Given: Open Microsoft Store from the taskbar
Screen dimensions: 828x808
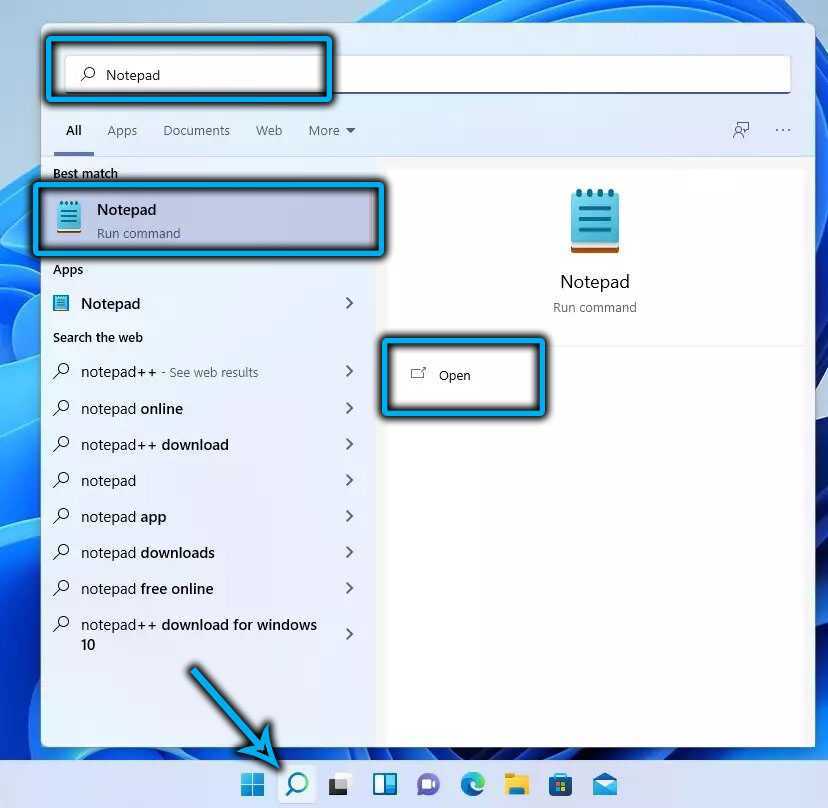Looking at the screenshot, I should coord(560,785).
